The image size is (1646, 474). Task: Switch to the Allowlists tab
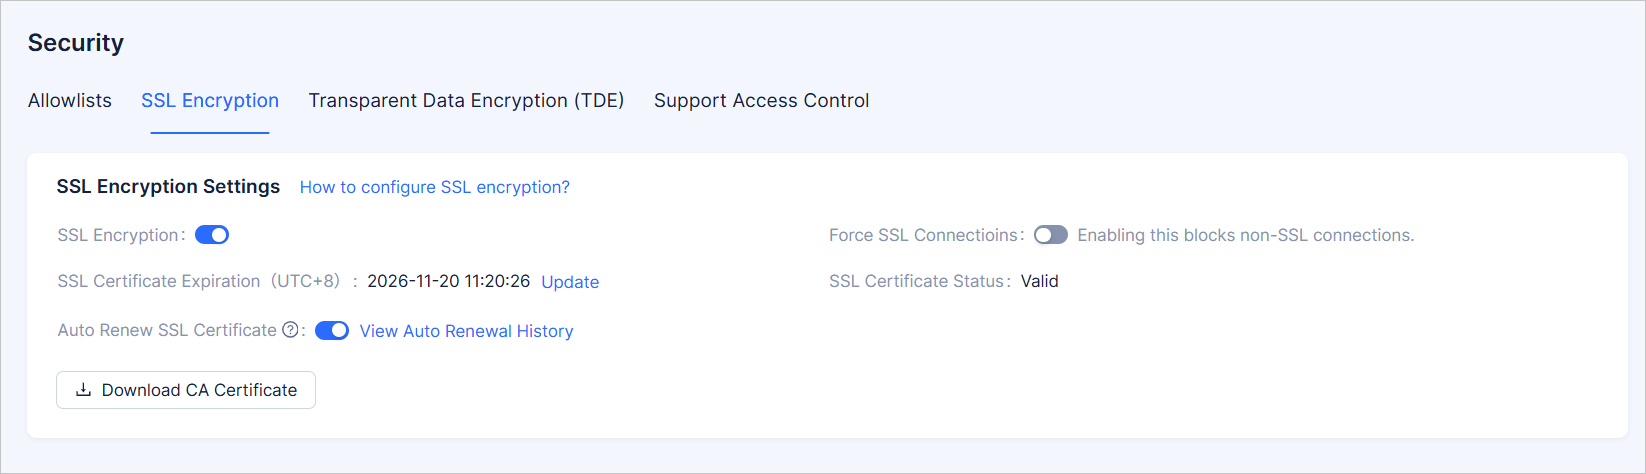point(70,101)
